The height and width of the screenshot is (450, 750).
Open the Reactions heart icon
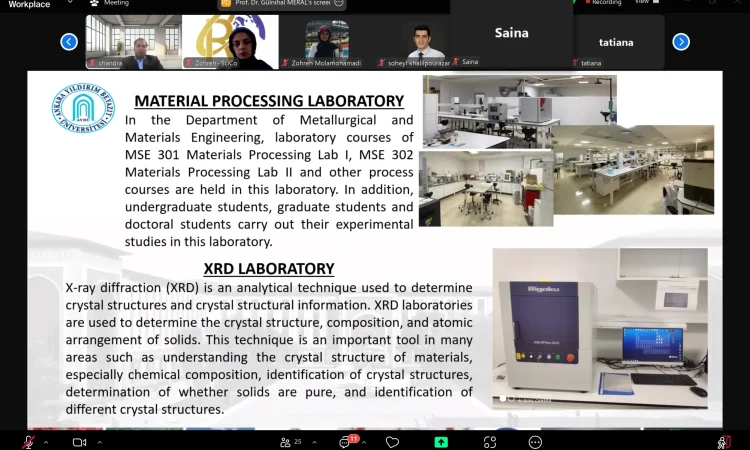[x=392, y=442]
